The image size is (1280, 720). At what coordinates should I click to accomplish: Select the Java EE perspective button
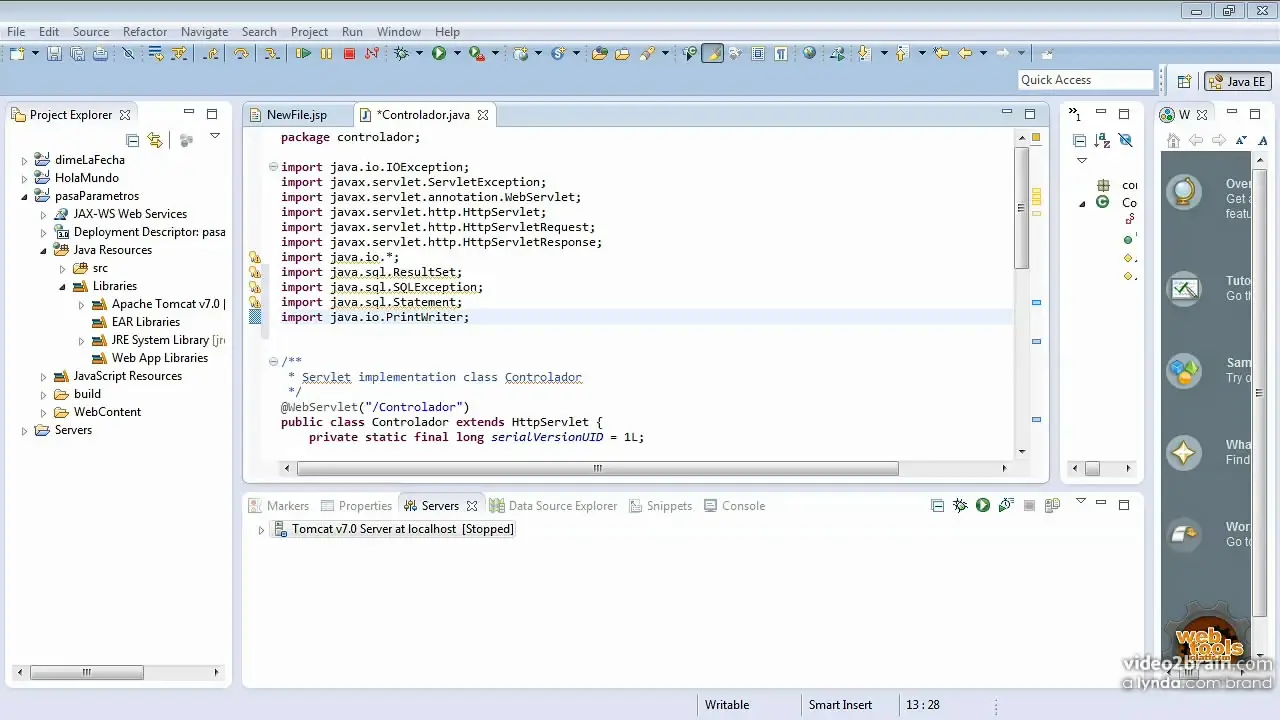tap(1237, 82)
